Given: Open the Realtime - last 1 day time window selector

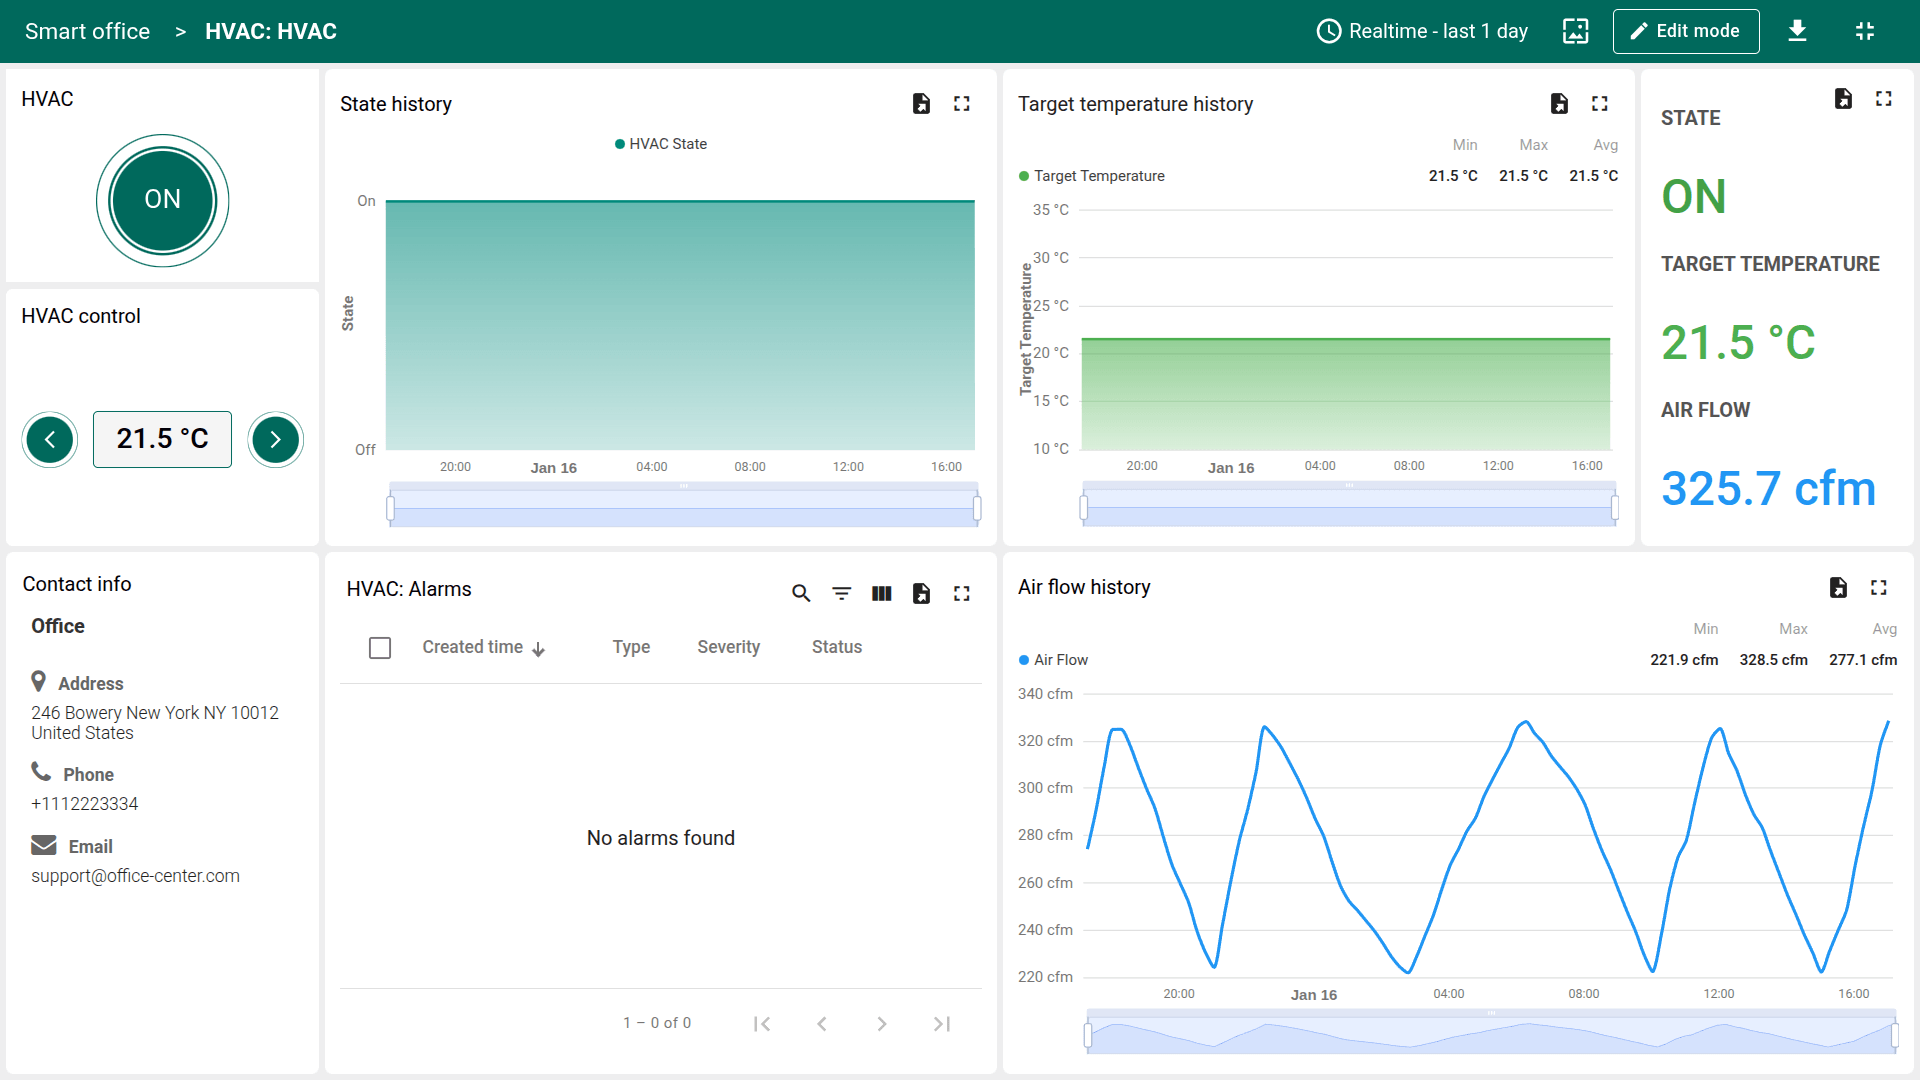Looking at the screenshot, I should coord(1422,31).
